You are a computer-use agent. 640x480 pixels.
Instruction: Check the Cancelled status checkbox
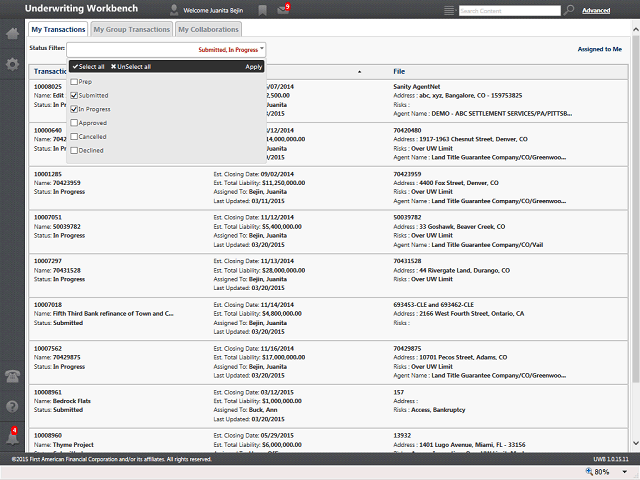(74, 137)
